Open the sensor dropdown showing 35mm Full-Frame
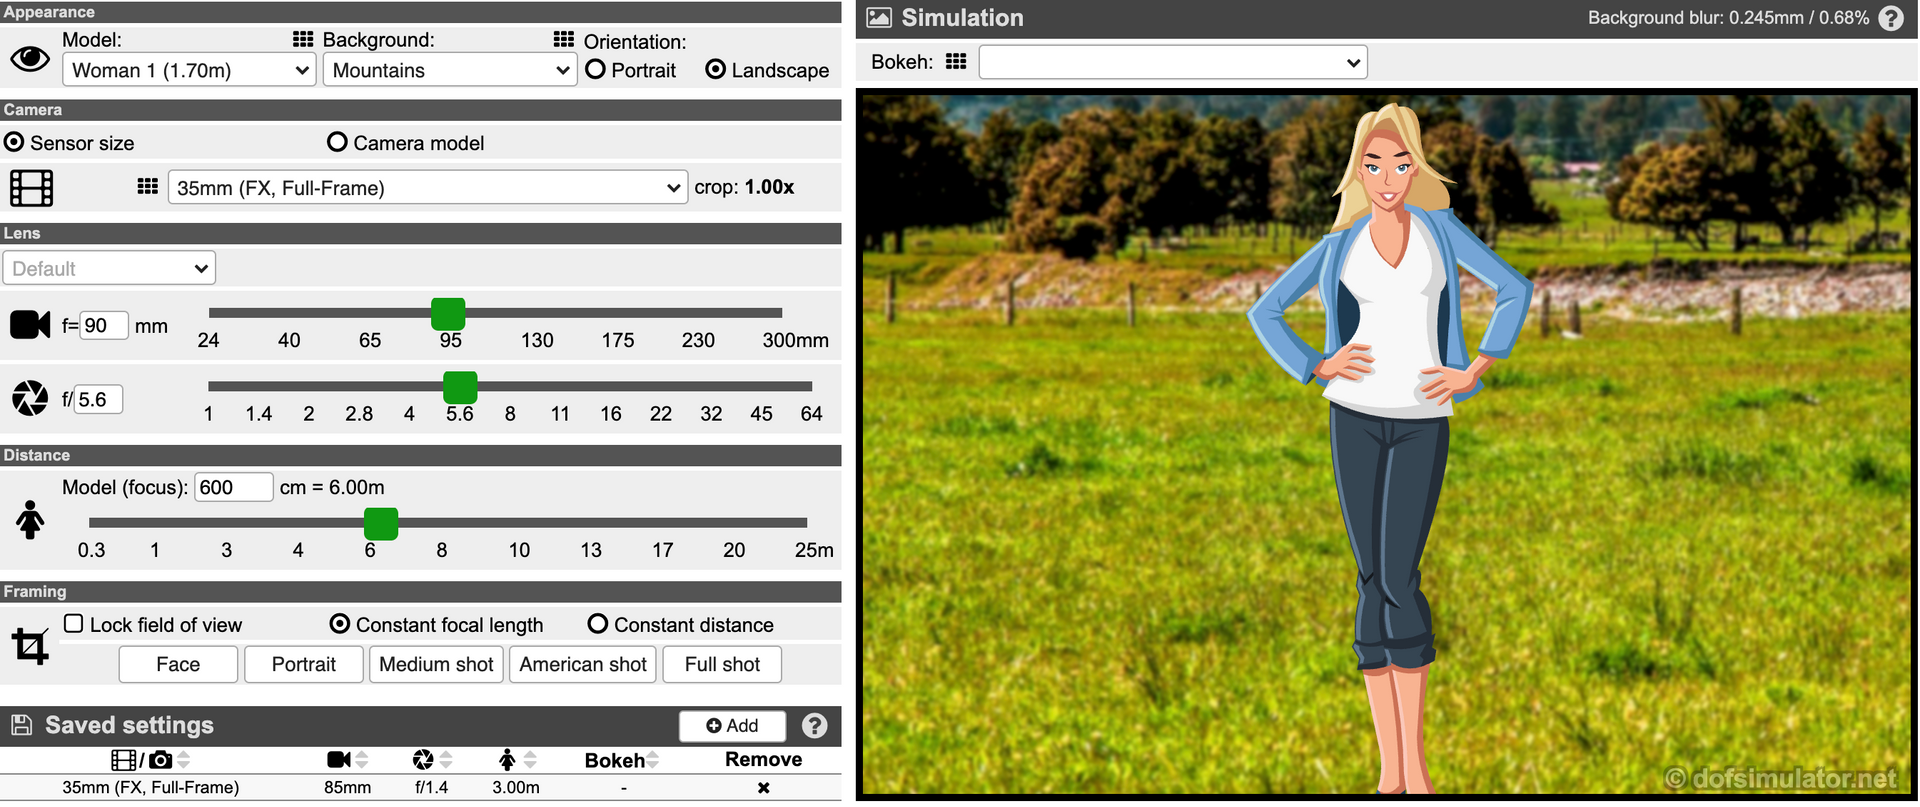The image size is (1920, 807). tap(428, 187)
